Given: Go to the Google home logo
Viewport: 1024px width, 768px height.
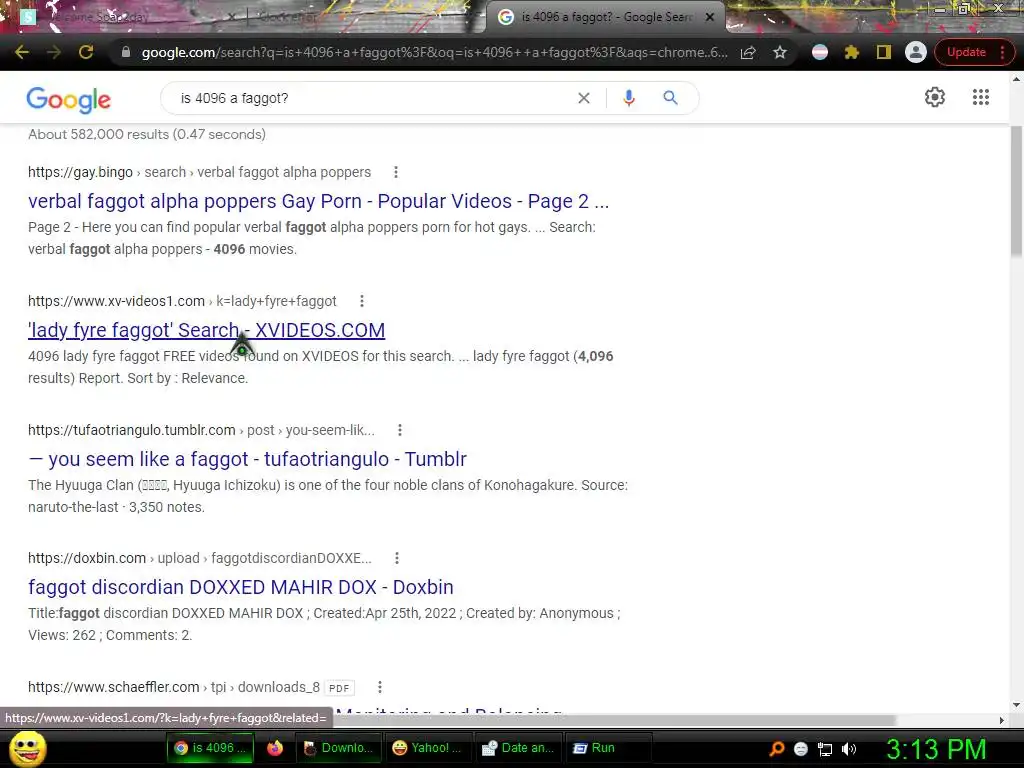Looking at the screenshot, I should coord(69,99).
